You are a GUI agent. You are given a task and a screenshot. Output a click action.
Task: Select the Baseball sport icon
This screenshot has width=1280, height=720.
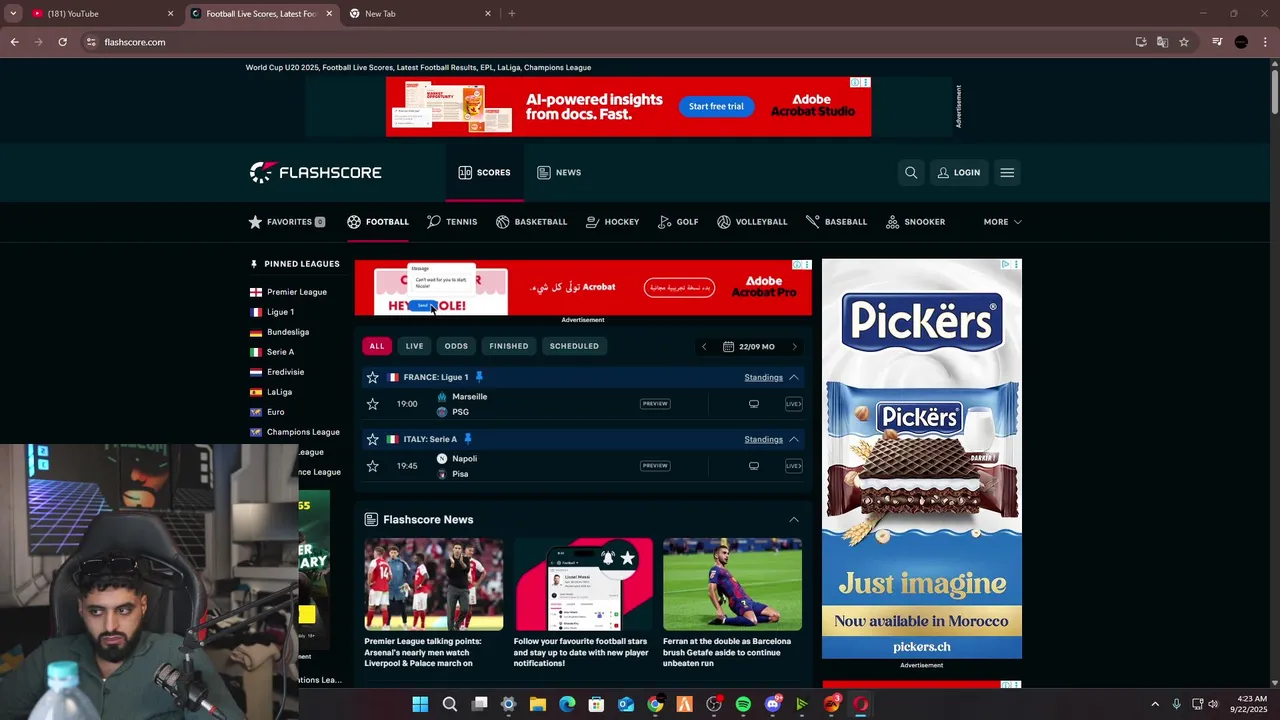pos(813,222)
